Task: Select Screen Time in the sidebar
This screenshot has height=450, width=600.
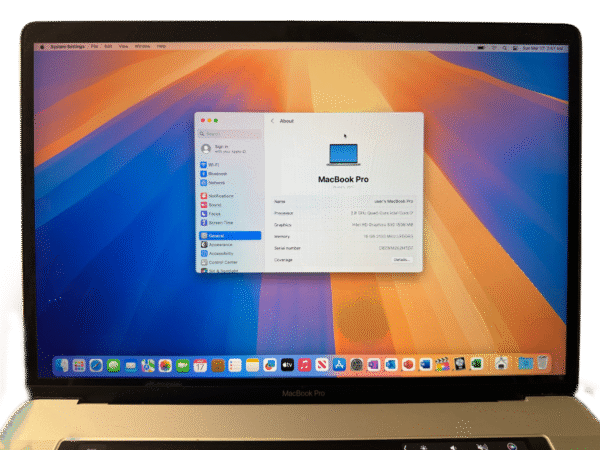Action: 230,223
